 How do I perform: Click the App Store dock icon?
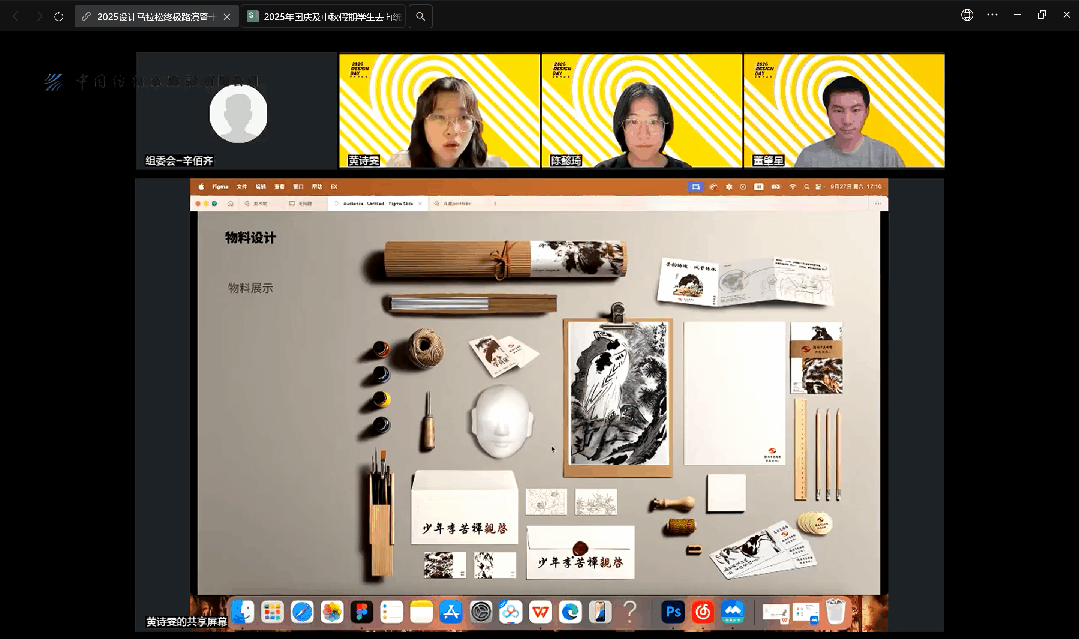point(451,611)
